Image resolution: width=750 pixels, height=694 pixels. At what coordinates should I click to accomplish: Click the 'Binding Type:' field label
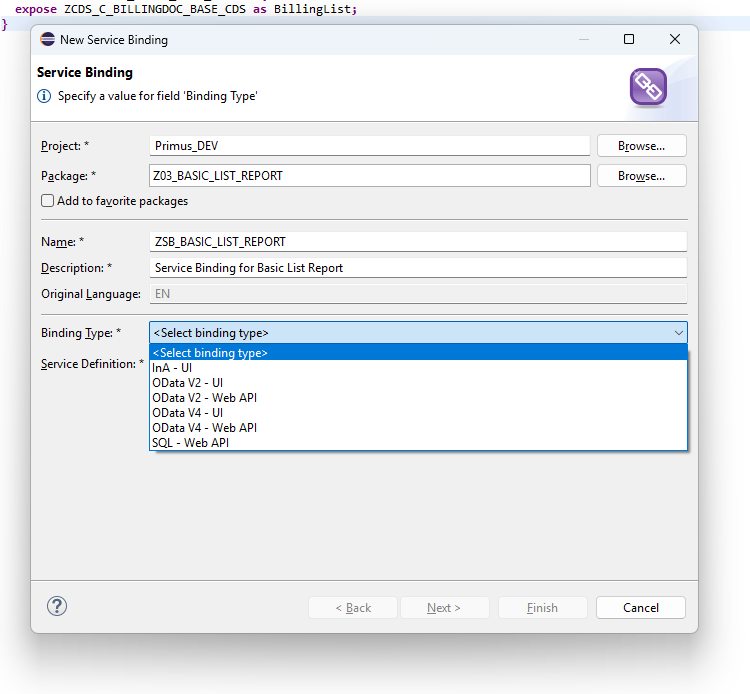[80, 332]
